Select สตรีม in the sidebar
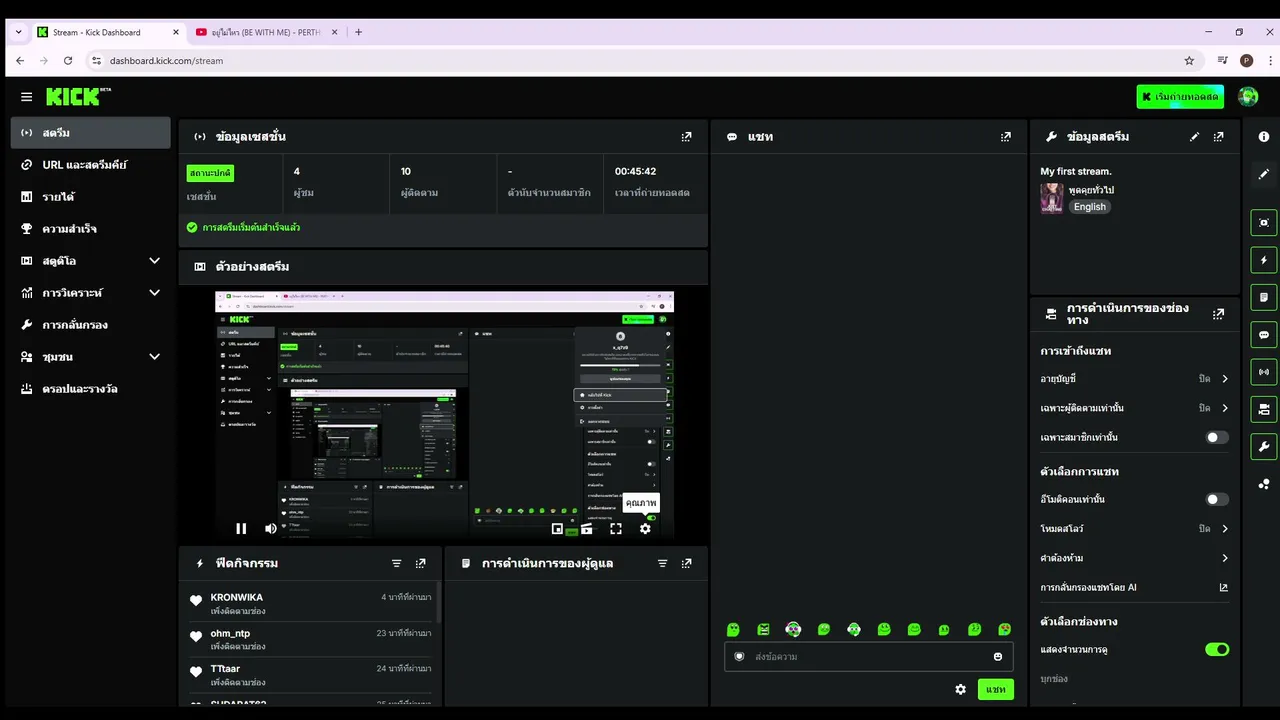 tap(91, 133)
